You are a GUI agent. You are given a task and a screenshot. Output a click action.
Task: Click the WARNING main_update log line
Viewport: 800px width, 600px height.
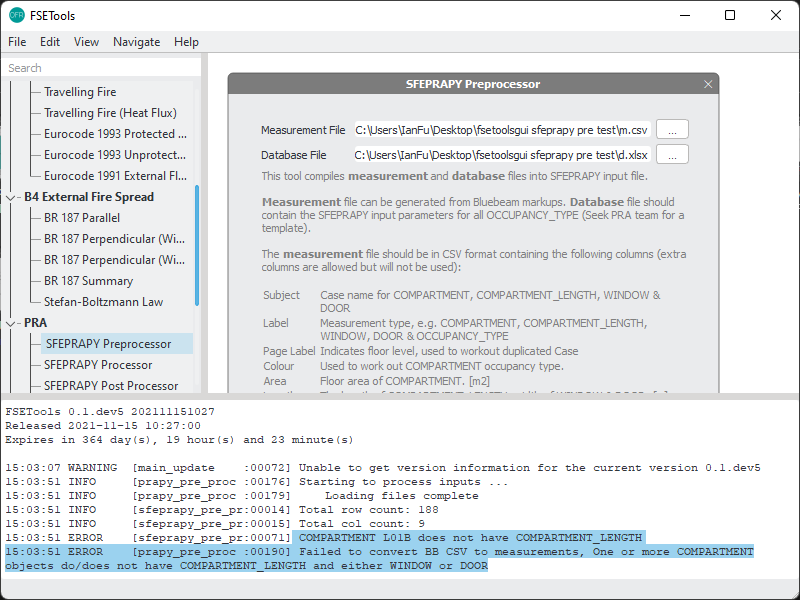point(383,468)
